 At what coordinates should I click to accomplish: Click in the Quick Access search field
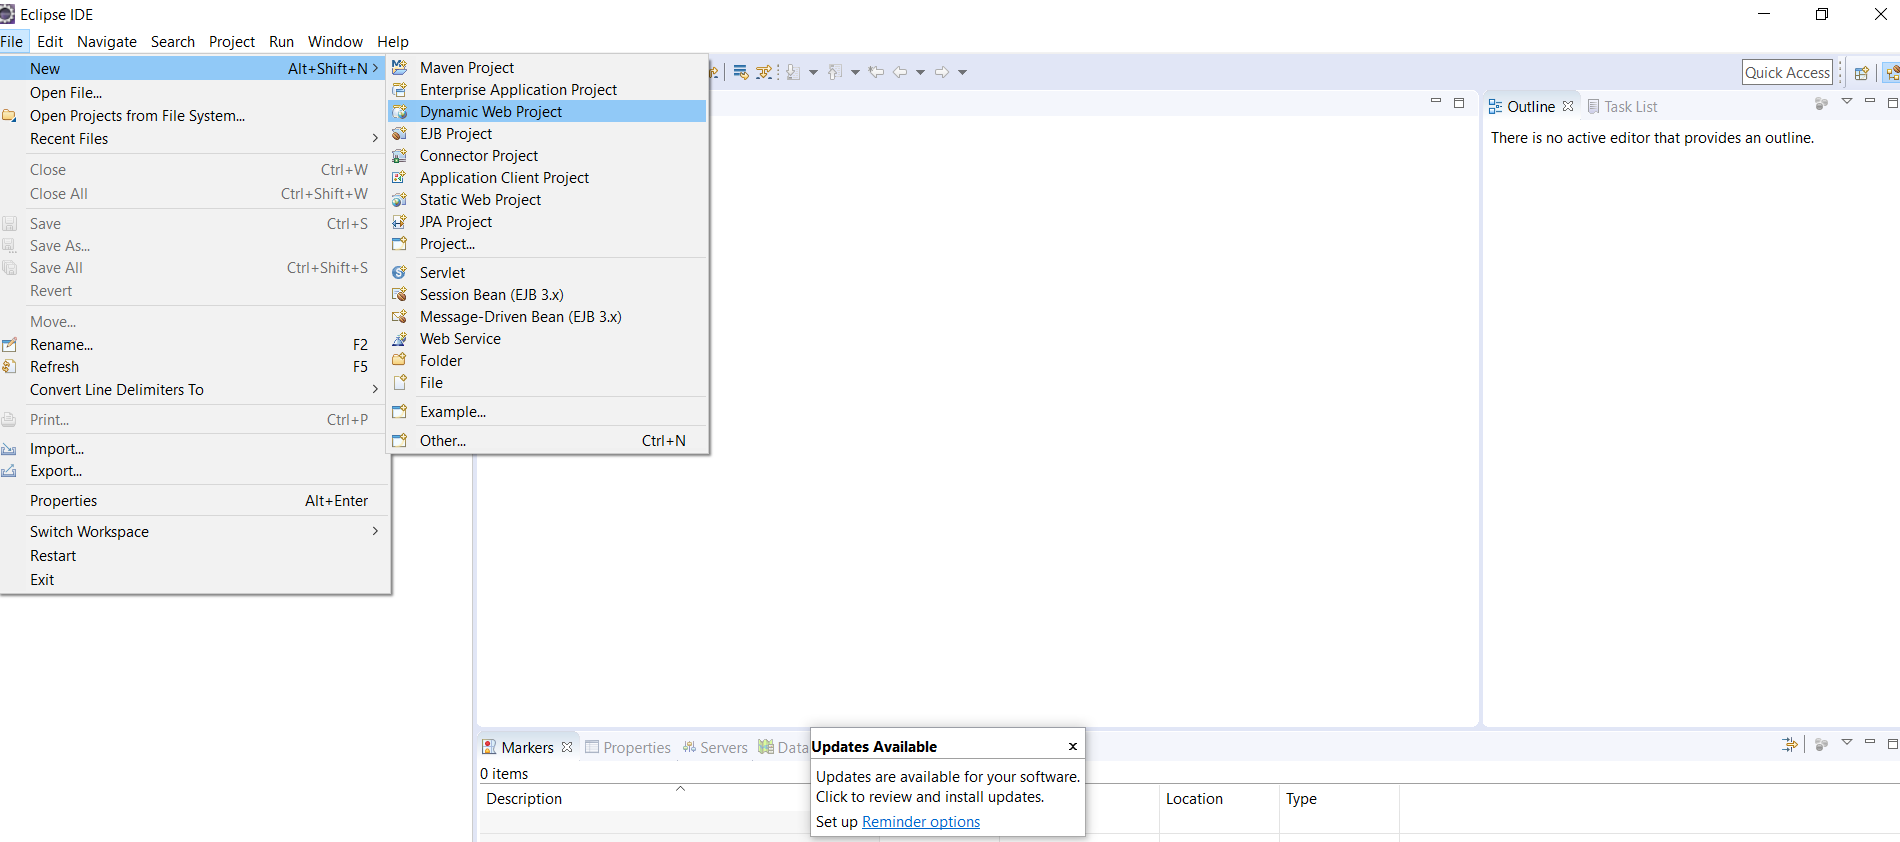1786,72
